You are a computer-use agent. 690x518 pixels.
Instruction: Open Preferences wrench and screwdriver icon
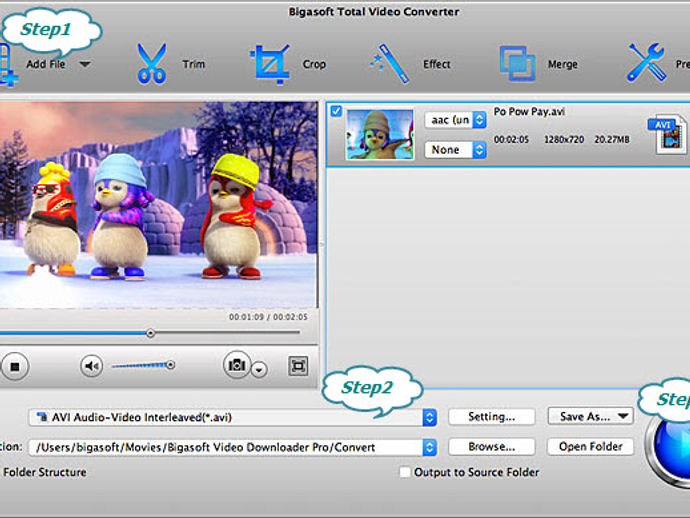click(646, 62)
